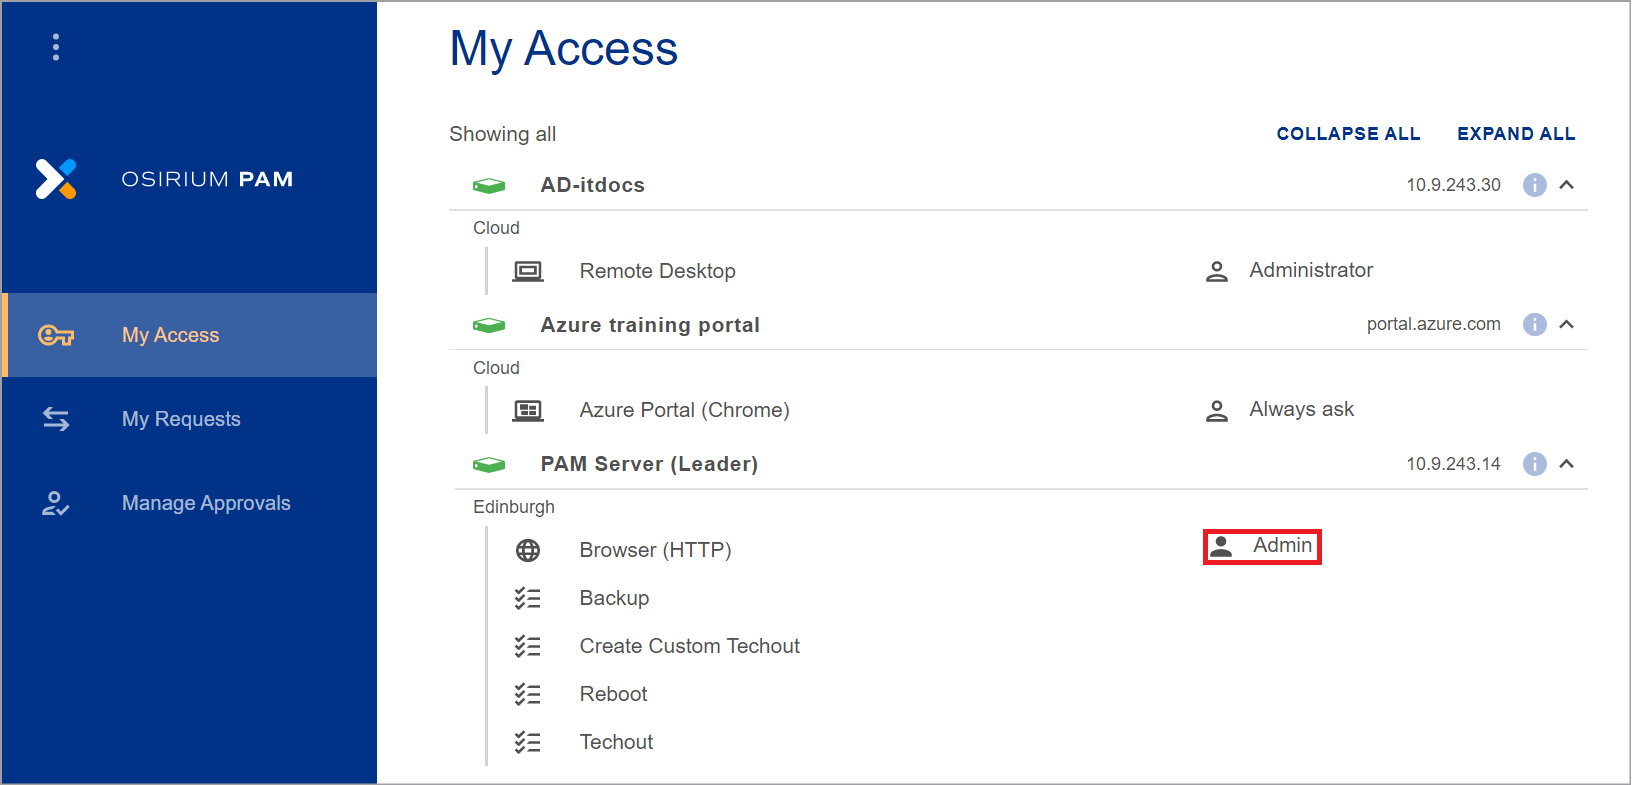Launch the Reboot task
The width and height of the screenshot is (1637, 785).
(612, 693)
